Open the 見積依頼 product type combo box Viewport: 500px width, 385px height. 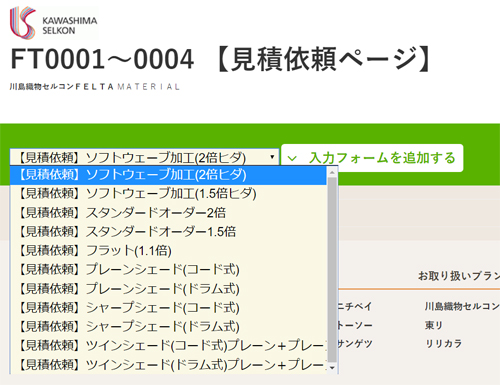point(144,157)
